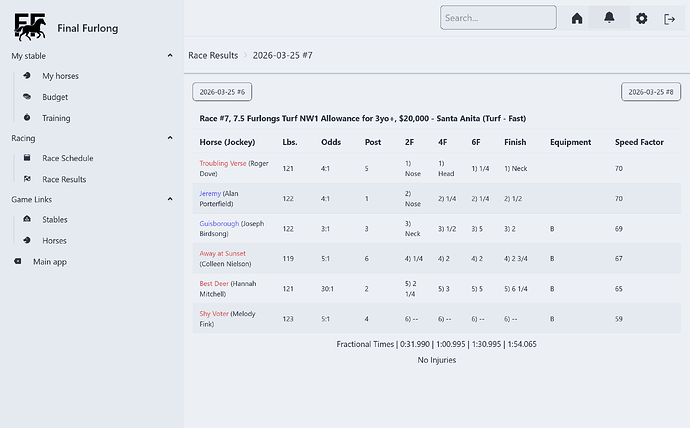690x428 pixels.
Task: Click the stopwatch icon beside Training
Action: tap(27, 118)
